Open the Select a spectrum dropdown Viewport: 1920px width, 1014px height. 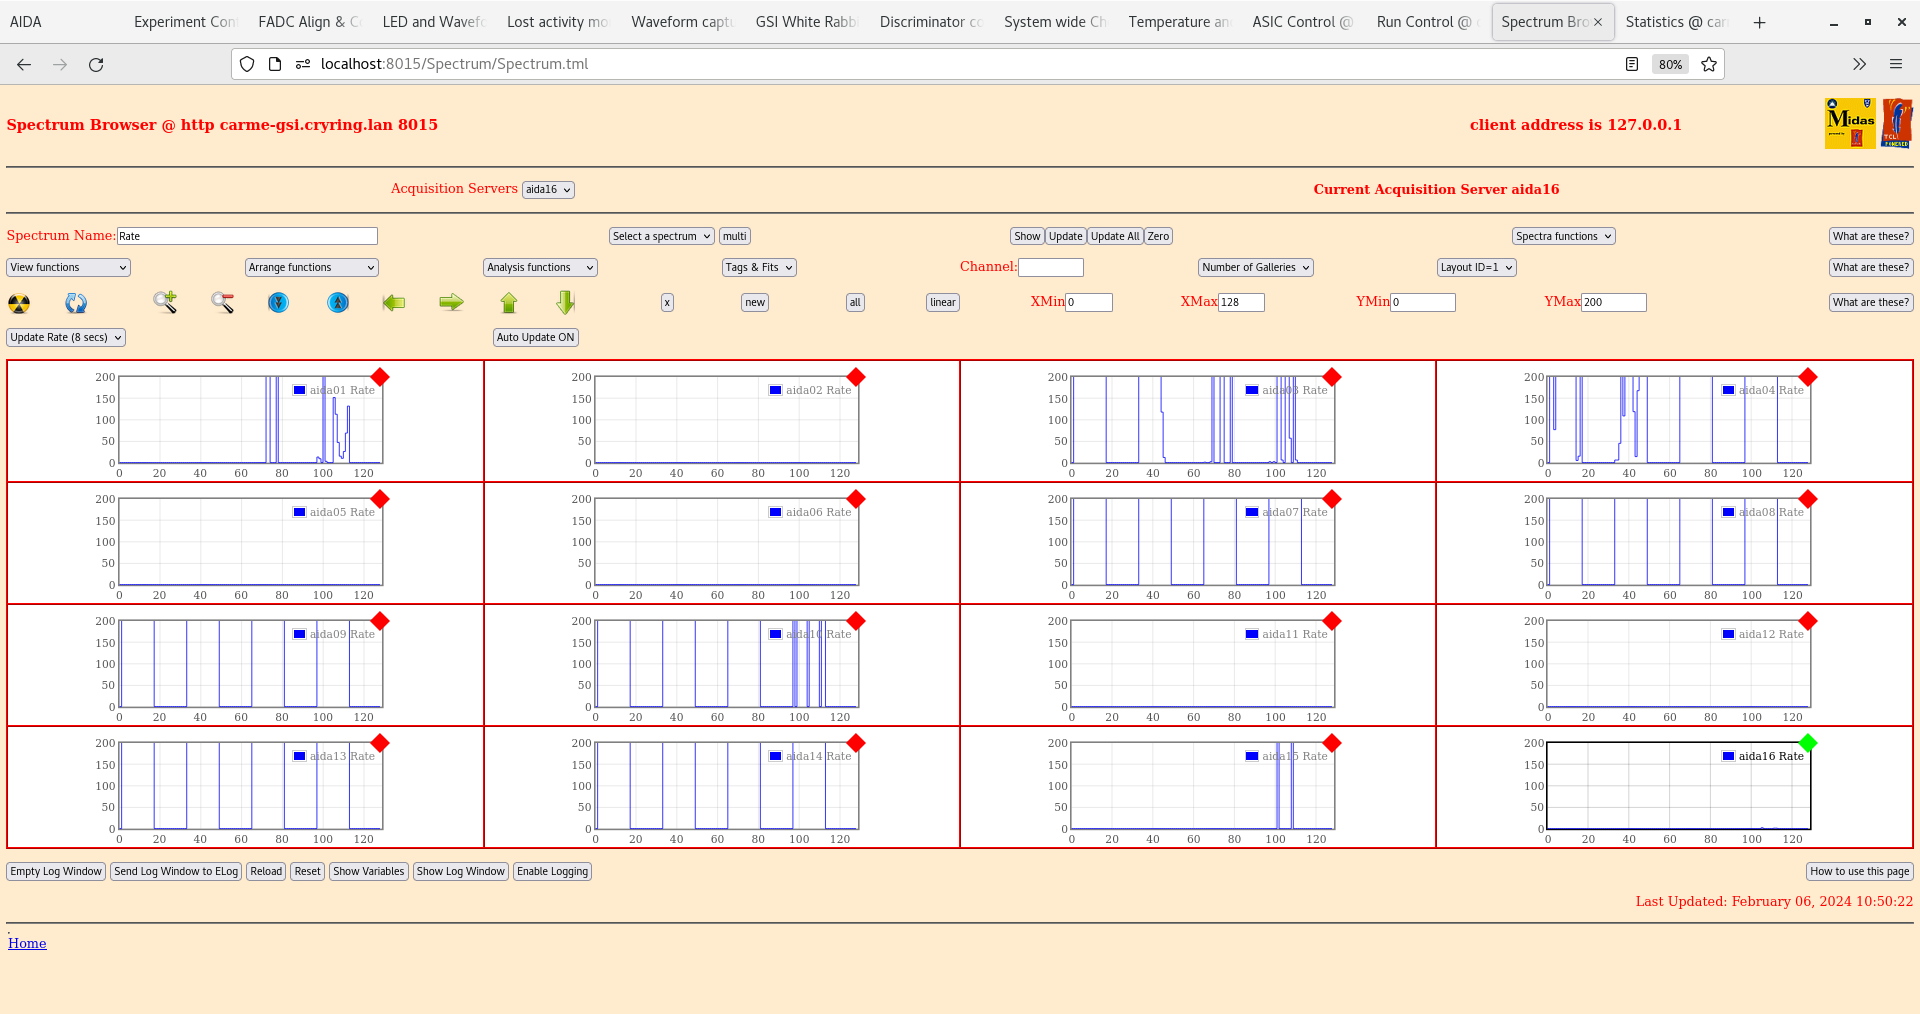tap(662, 236)
